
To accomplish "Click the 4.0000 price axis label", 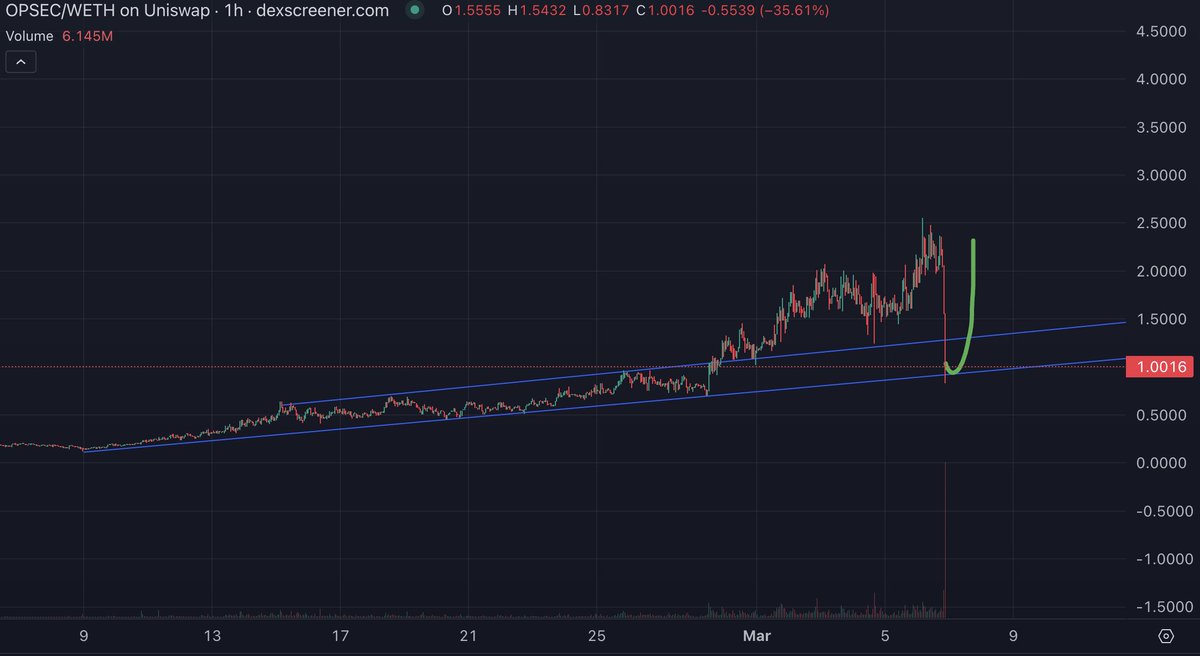I will click(1160, 80).
